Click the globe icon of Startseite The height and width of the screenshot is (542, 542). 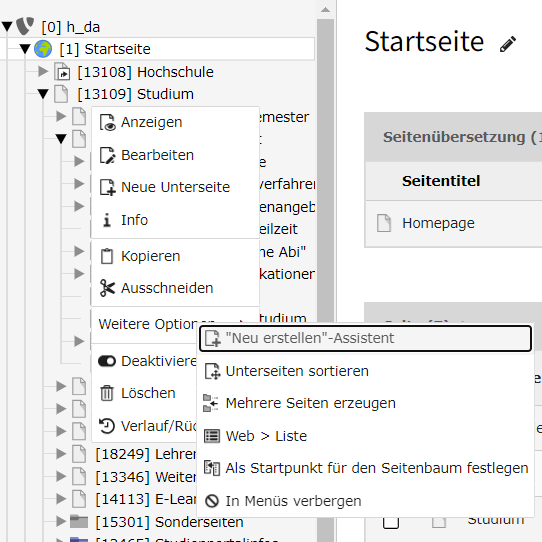(x=43, y=49)
